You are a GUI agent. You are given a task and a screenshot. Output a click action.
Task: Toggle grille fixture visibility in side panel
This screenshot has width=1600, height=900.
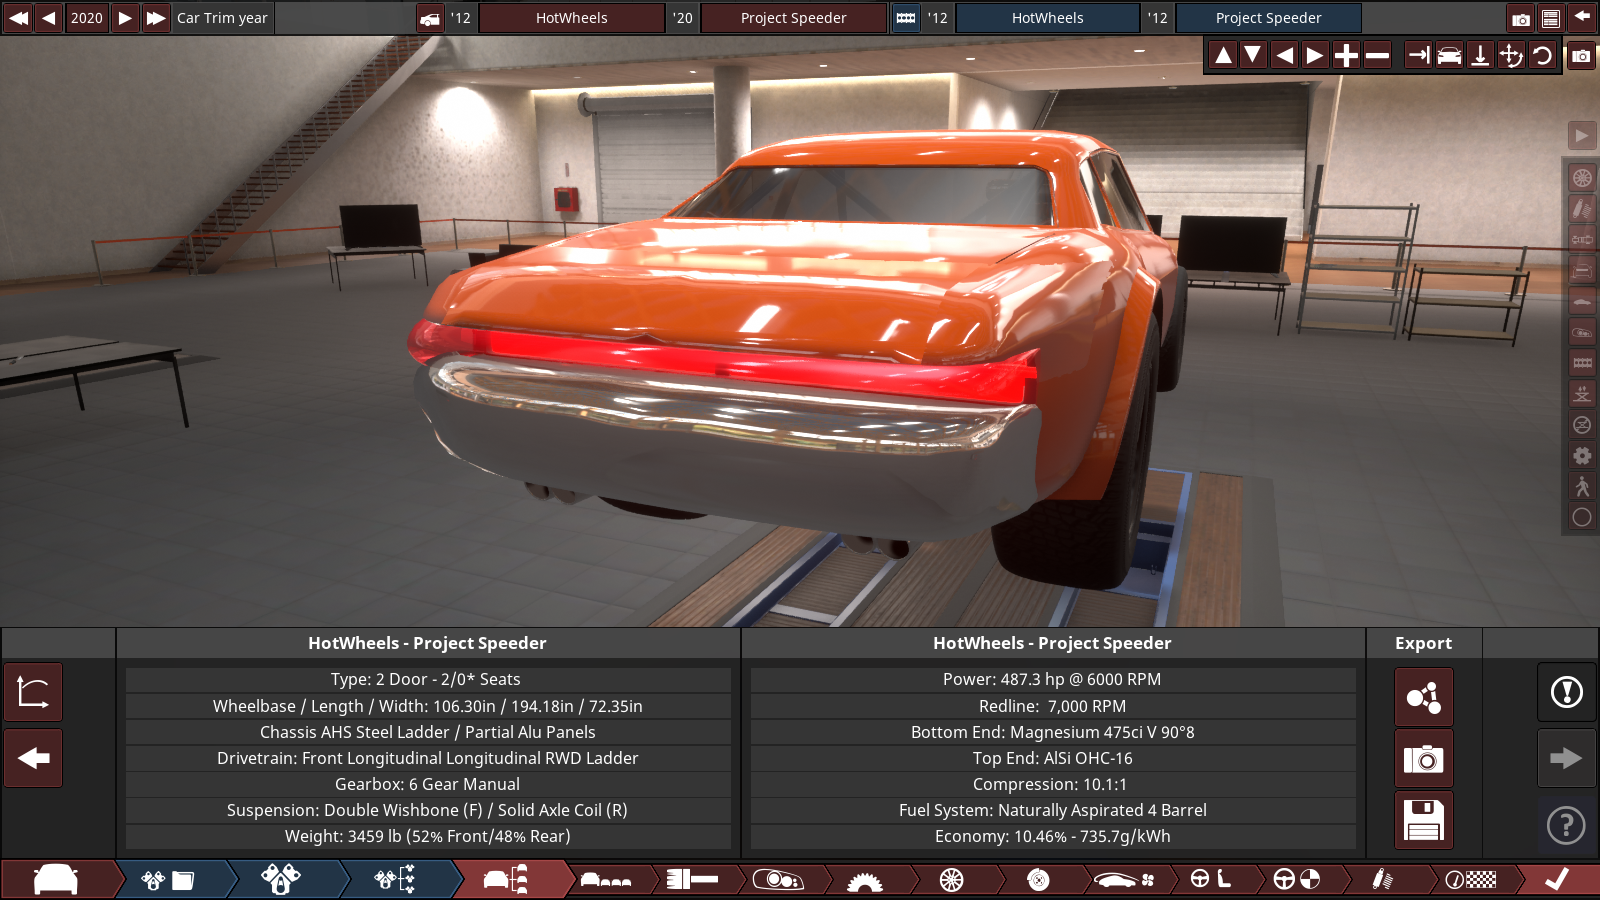(1582, 363)
